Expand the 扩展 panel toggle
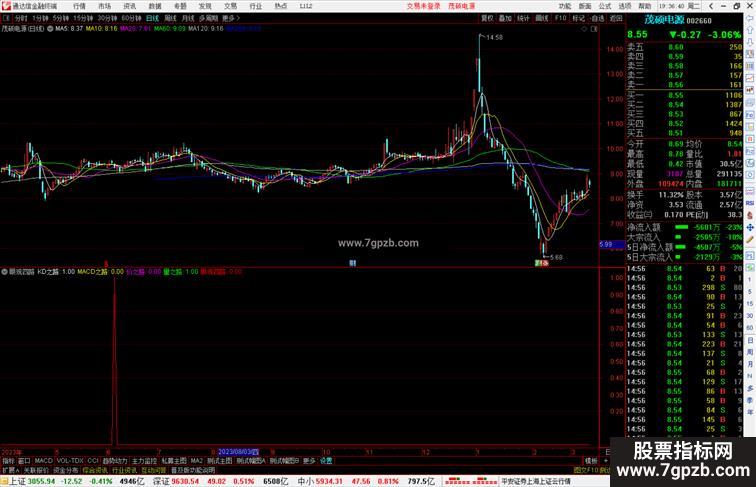This screenshot has width=756, height=487. click(10, 470)
